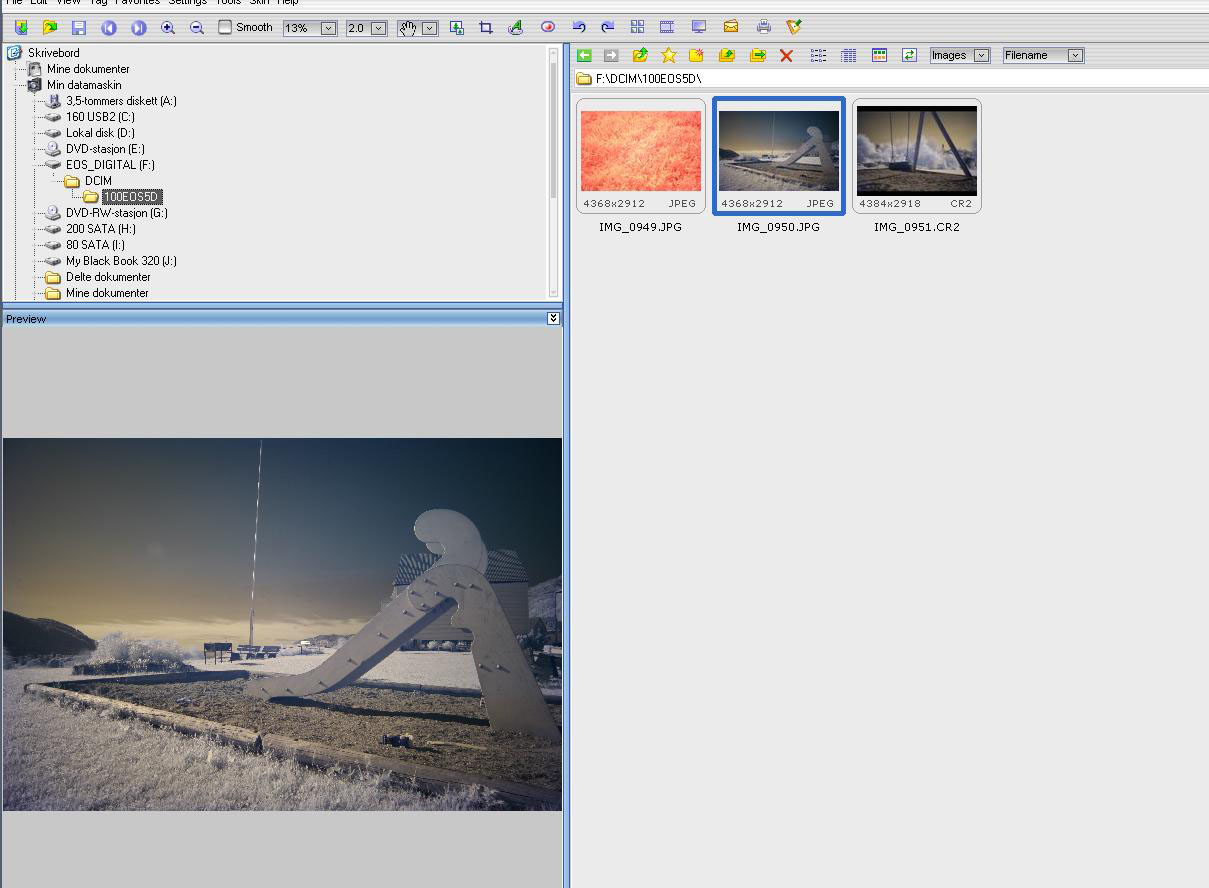Start slideshow with the monitor icon
Image resolution: width=1209 pixels, height=888 pixels.
(x=699, y=27)
